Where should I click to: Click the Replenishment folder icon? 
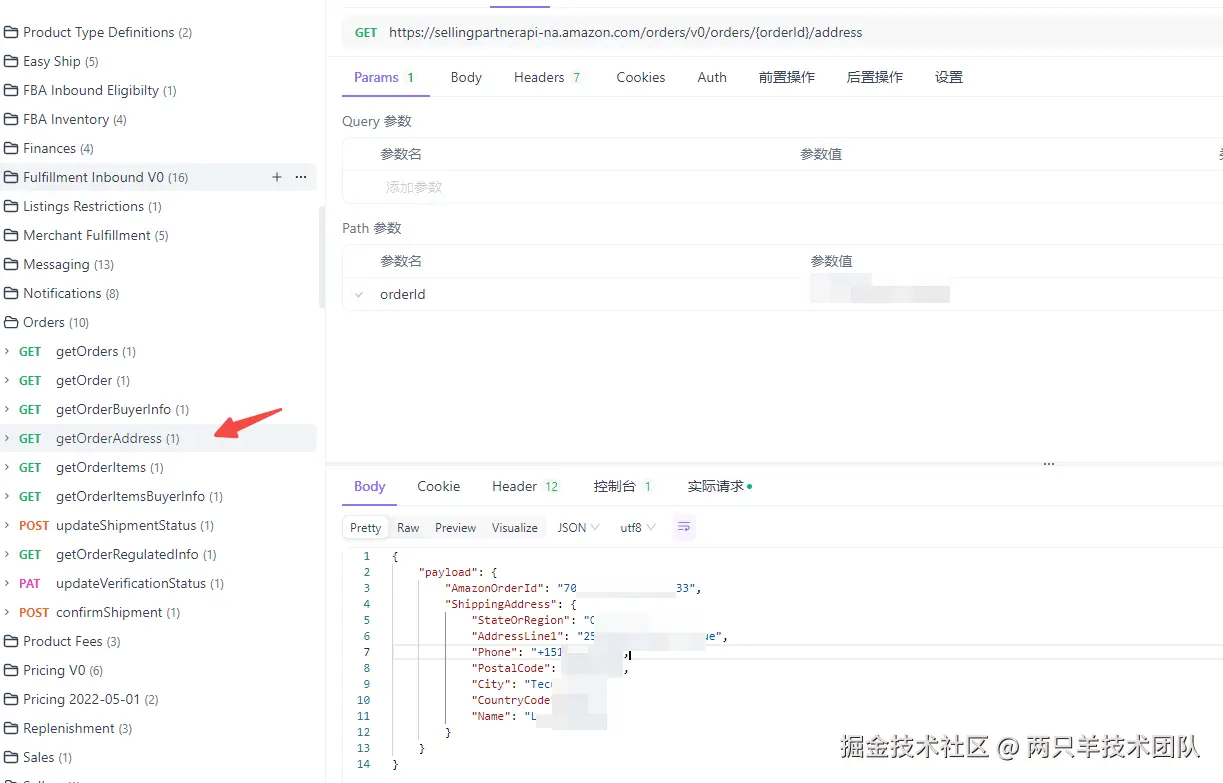[x=11, y=728]
